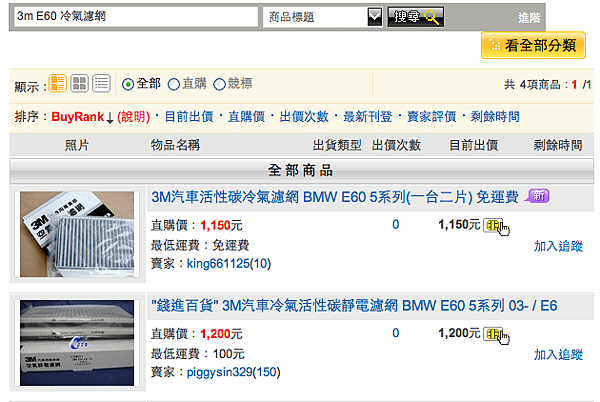Click bid count 0 of second listing

[x=396, y=333]
